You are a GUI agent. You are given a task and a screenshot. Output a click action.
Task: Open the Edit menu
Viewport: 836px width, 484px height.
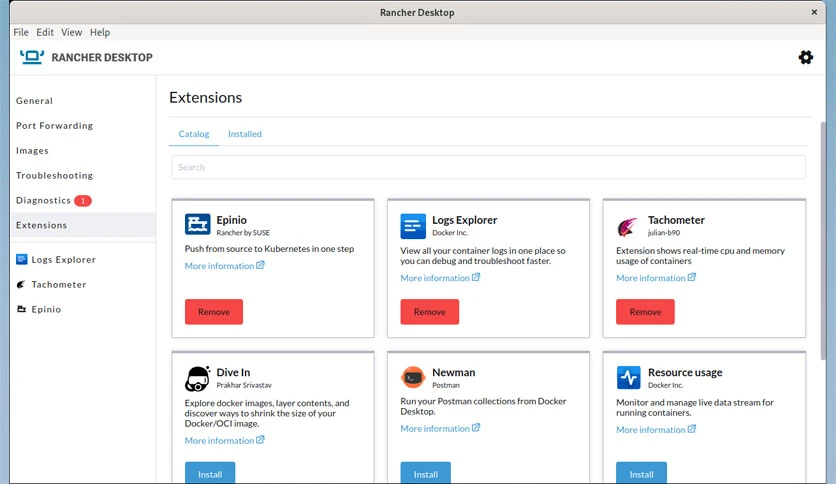(45, 33)
